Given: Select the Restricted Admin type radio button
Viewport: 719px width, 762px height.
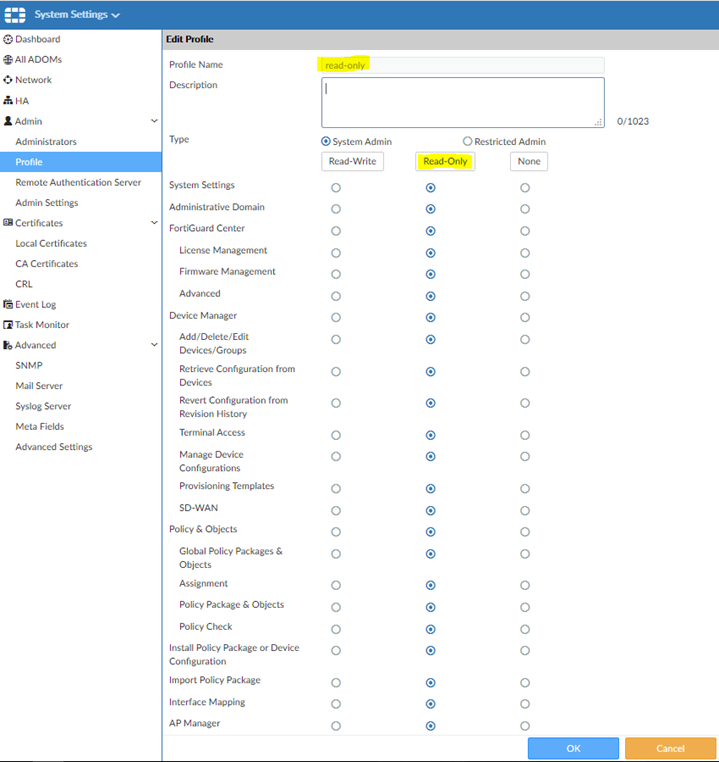Looking at the screenshot, I should click(467, 142).
